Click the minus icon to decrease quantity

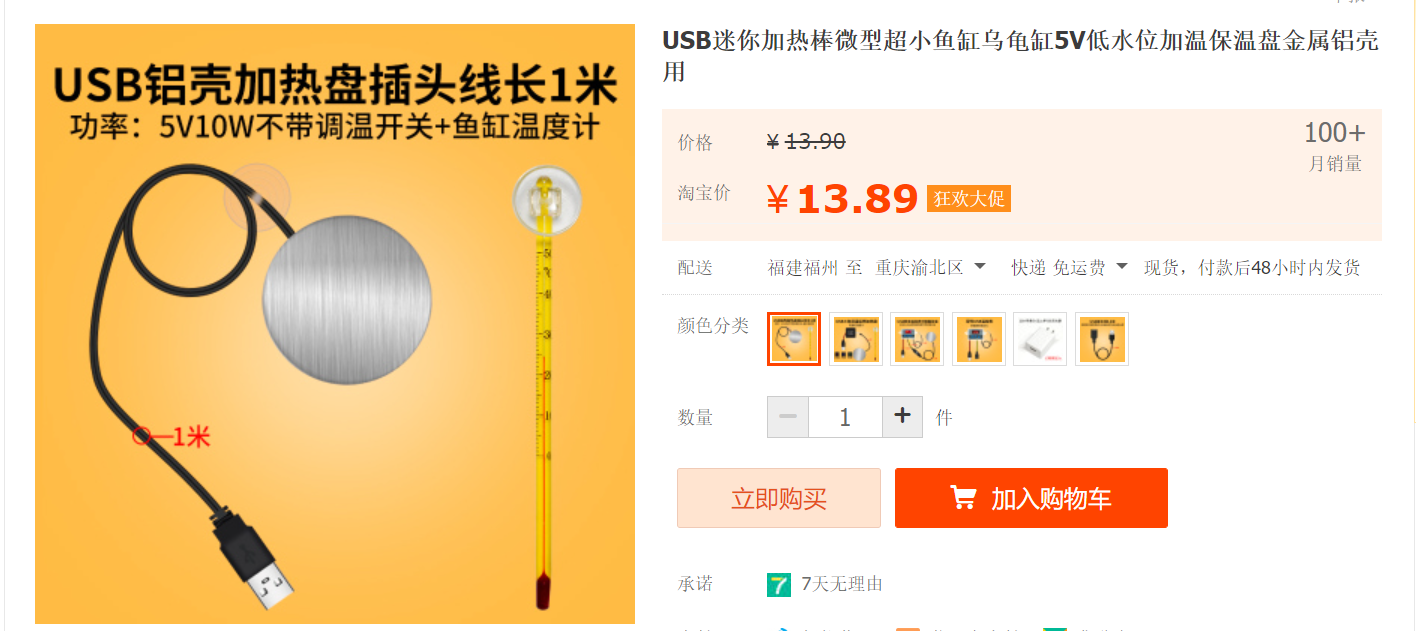point(788,417)
